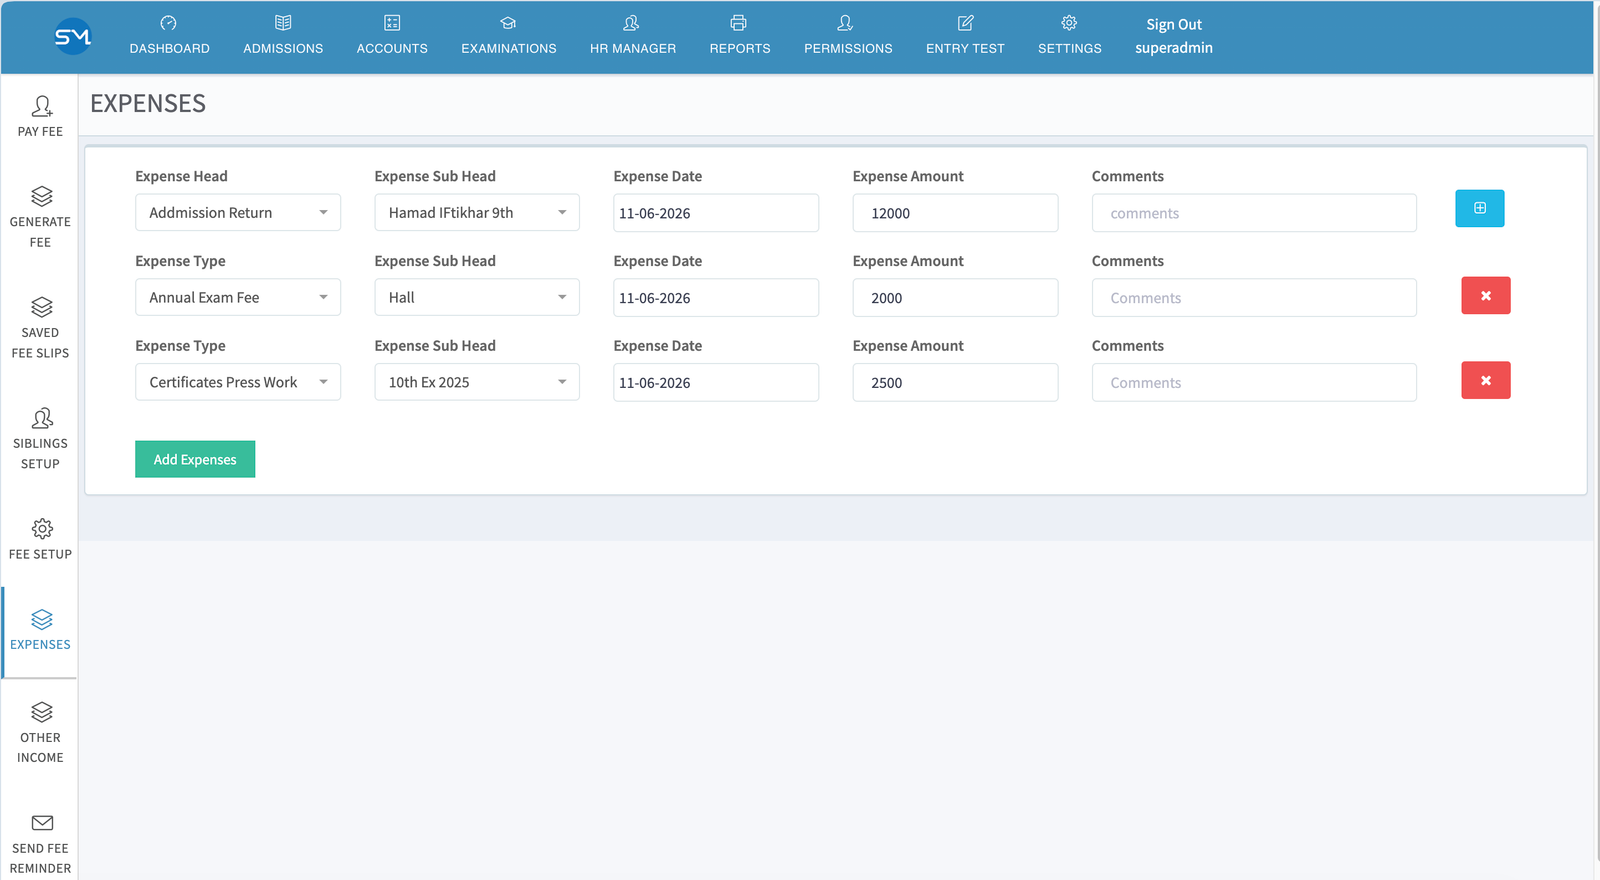
Task: Add a new expense row with the blue plus button
Action: 1479,208
